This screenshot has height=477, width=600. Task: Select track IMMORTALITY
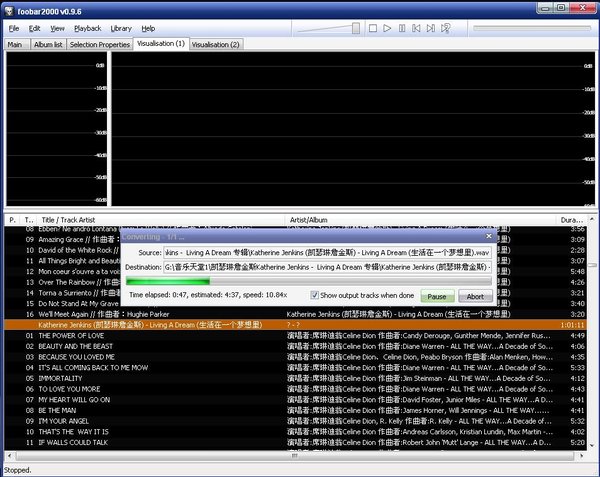pos(295,378)
